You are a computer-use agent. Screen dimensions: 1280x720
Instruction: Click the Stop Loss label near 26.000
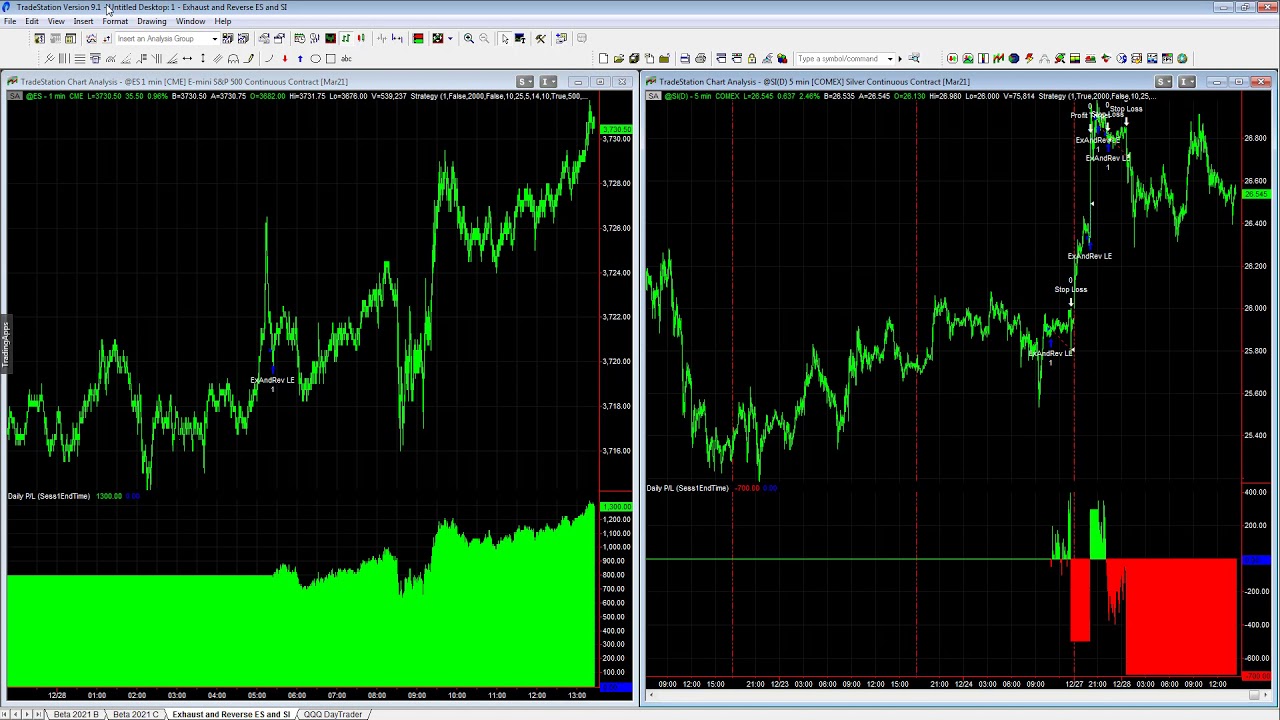click(x=1070, y=290)
